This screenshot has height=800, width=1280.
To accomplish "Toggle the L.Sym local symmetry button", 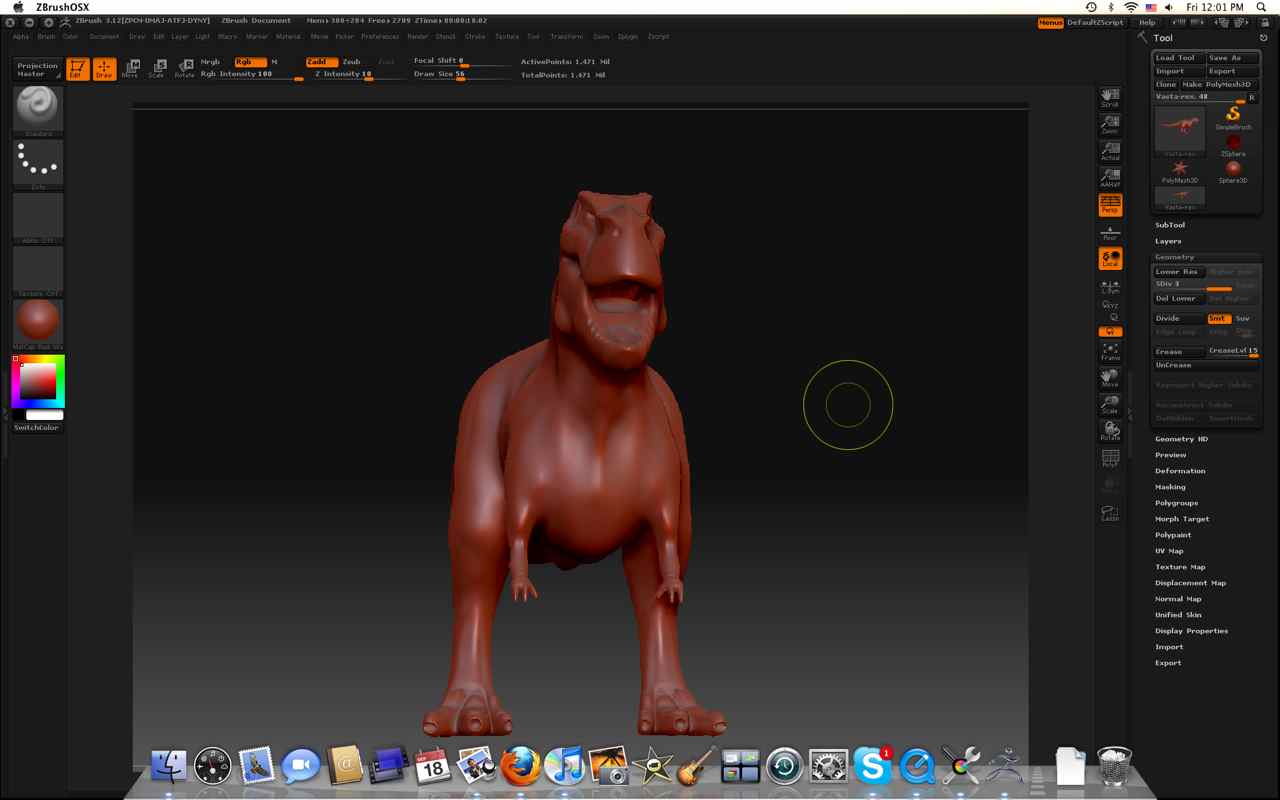I will [x=1110, y=286].
